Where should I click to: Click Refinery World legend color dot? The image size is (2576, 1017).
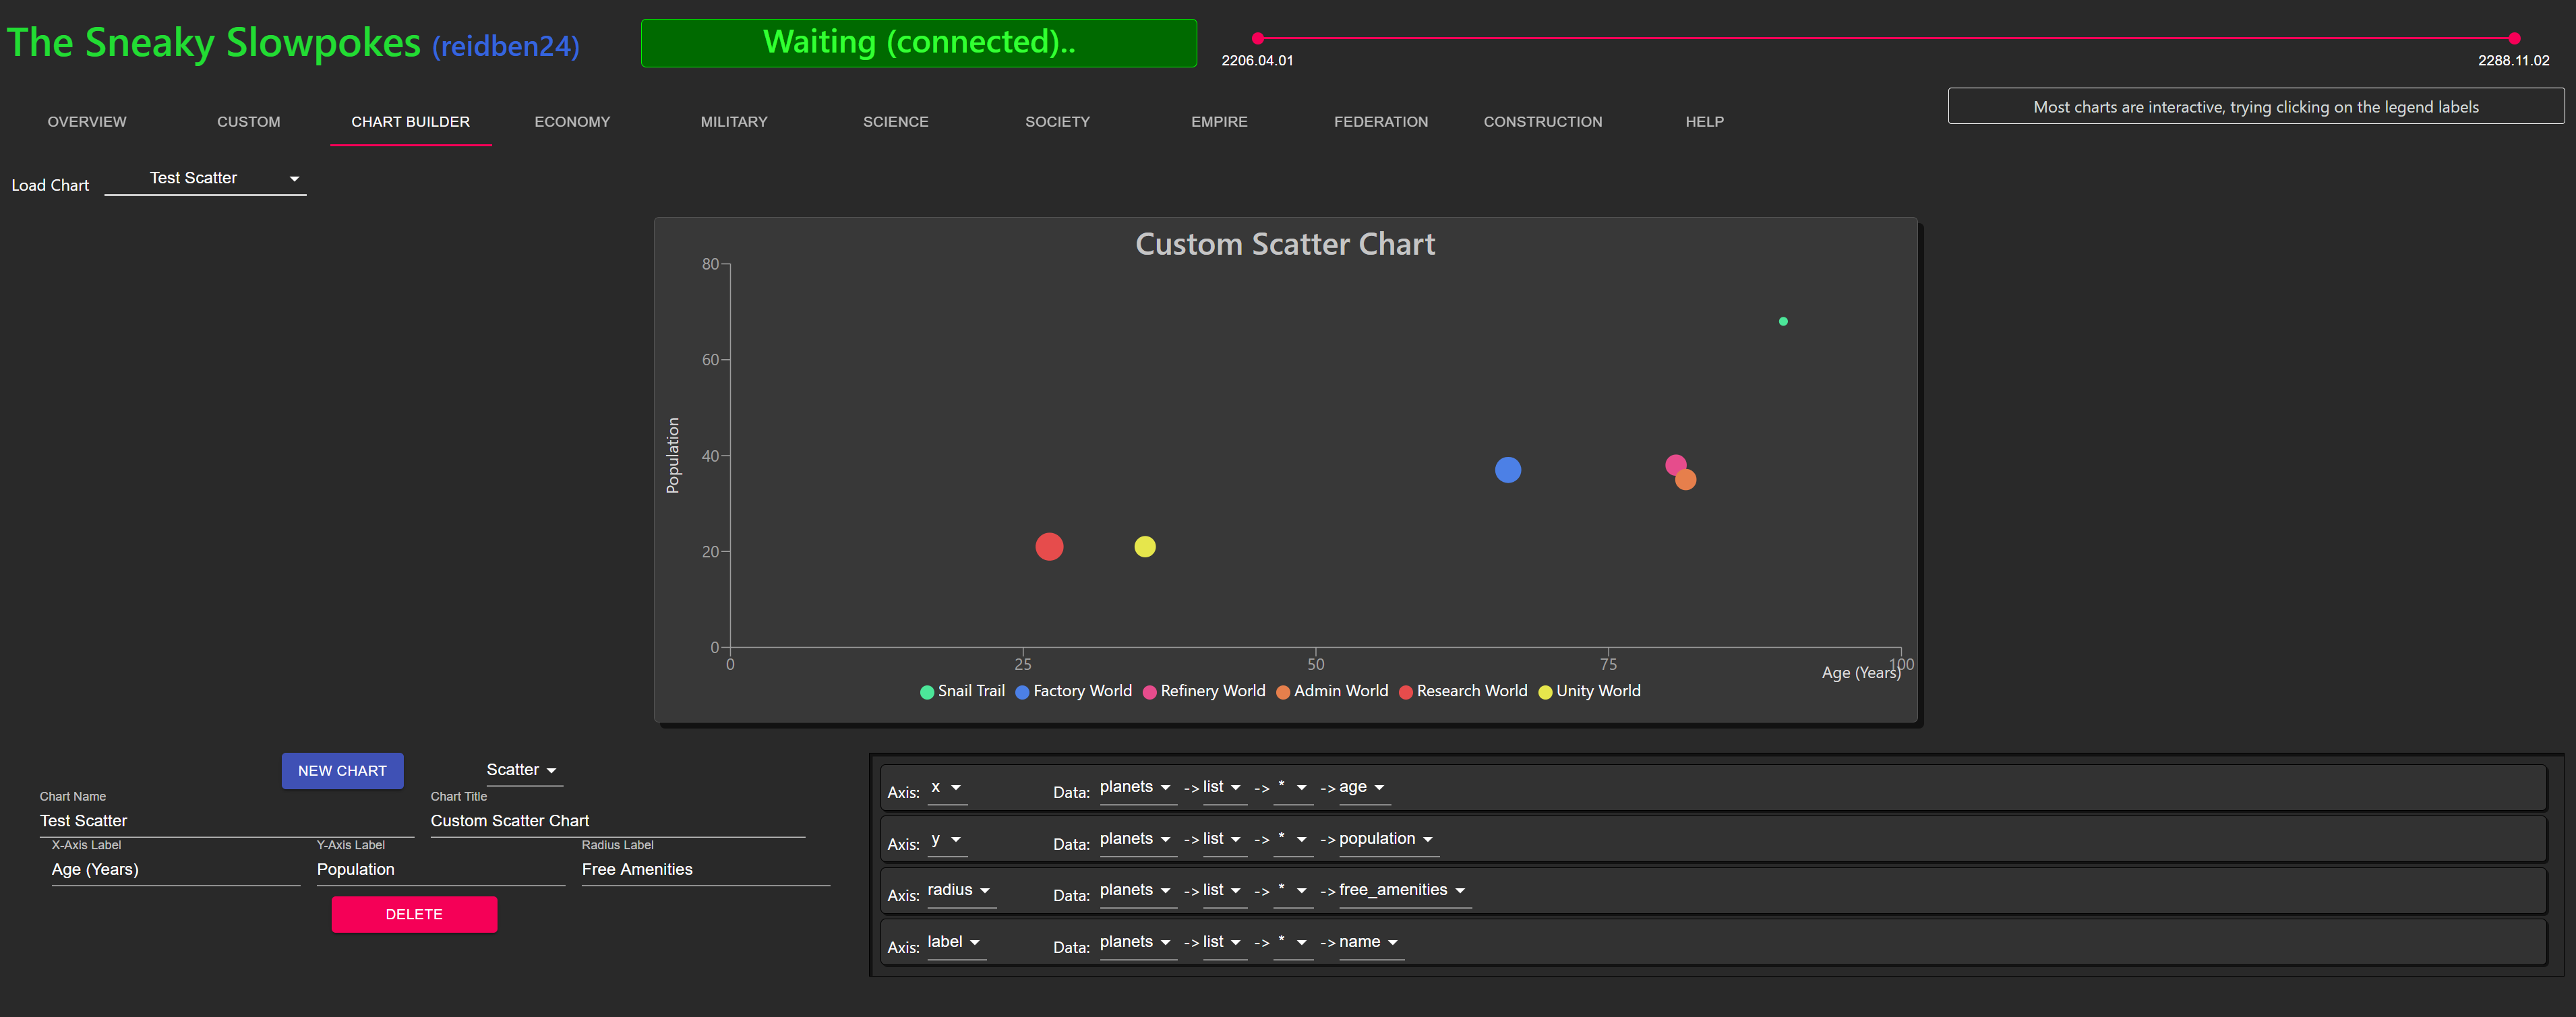coord(1150,692)
